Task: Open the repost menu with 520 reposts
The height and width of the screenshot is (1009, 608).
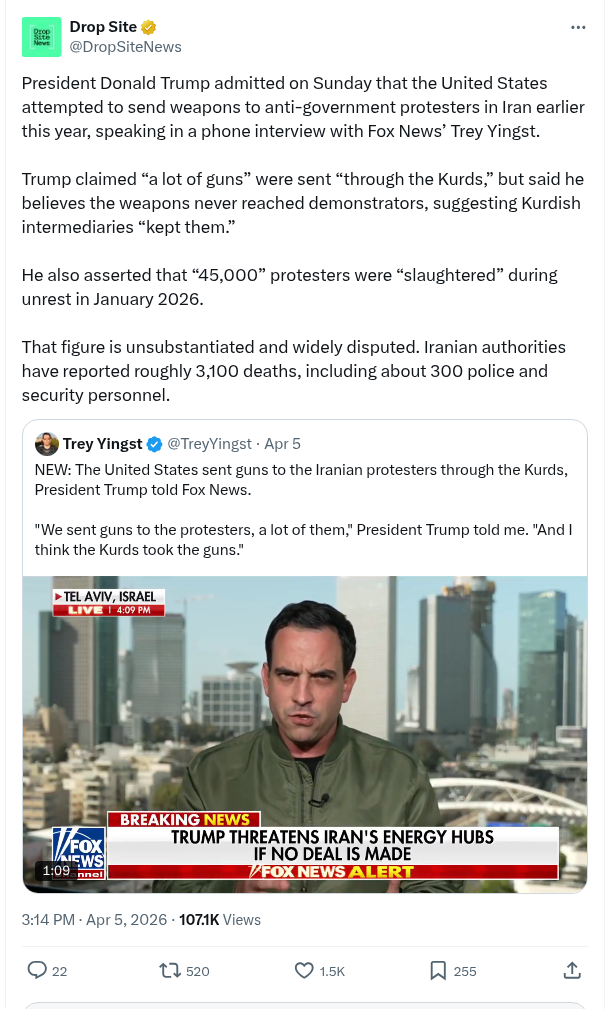Action: coord(169,970)
